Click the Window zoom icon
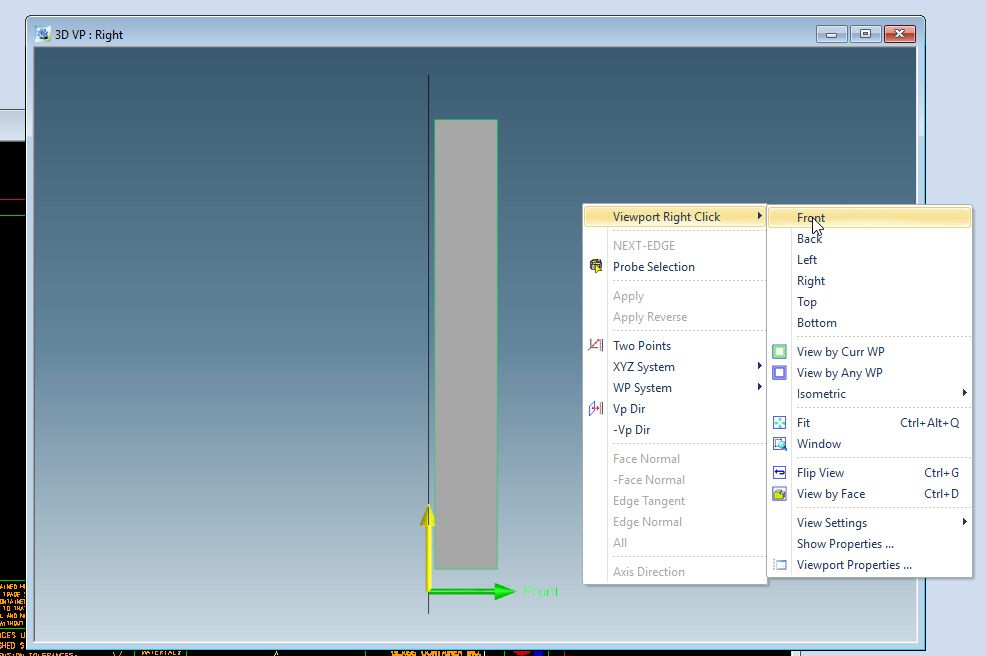The image size is (986, 656). click(x=779, y=443)
